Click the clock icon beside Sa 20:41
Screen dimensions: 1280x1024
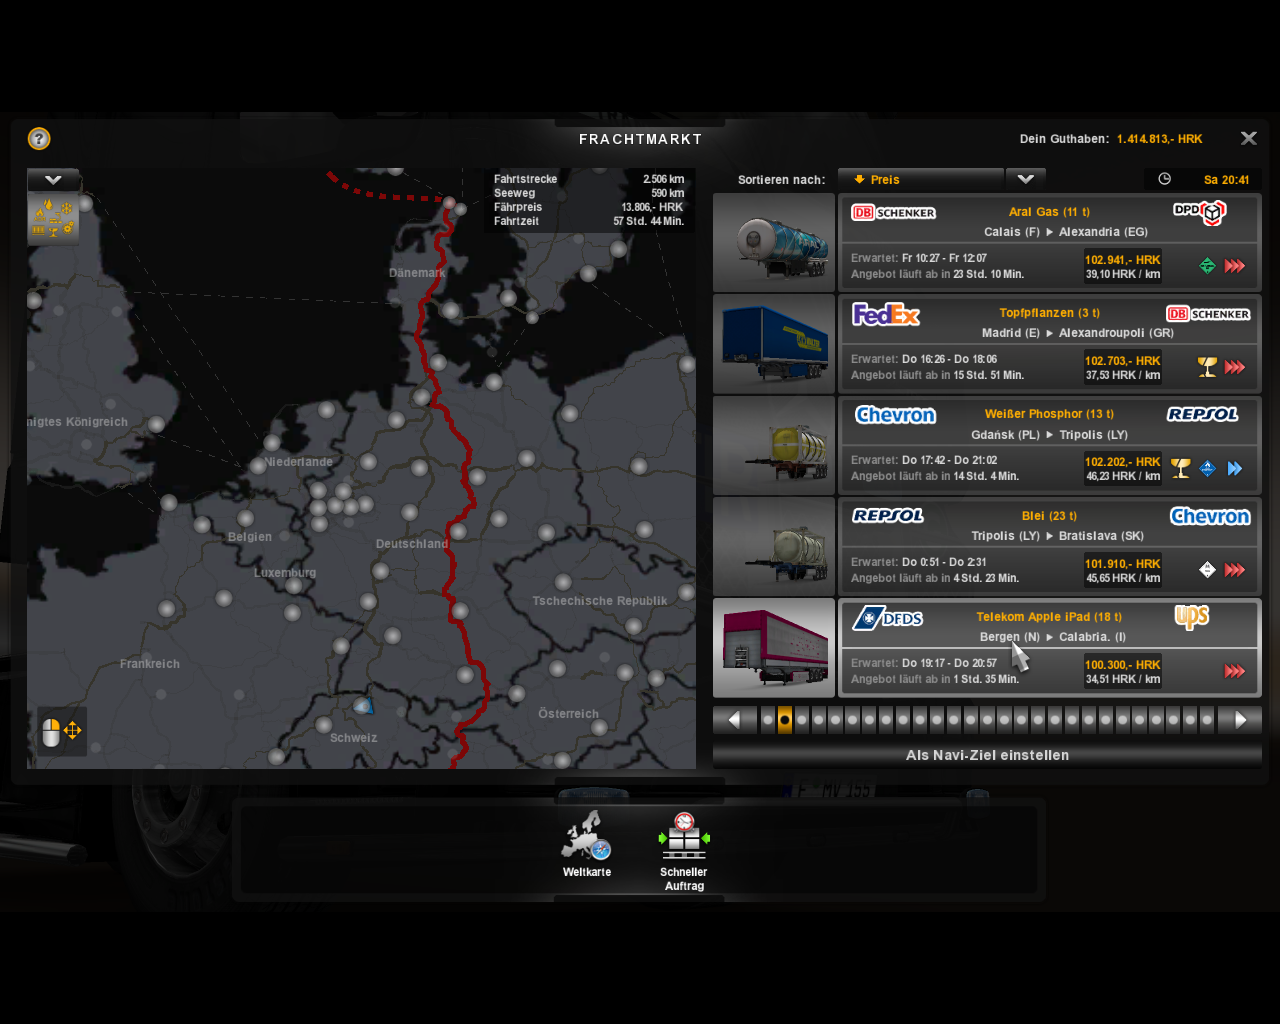(1165, 179)
